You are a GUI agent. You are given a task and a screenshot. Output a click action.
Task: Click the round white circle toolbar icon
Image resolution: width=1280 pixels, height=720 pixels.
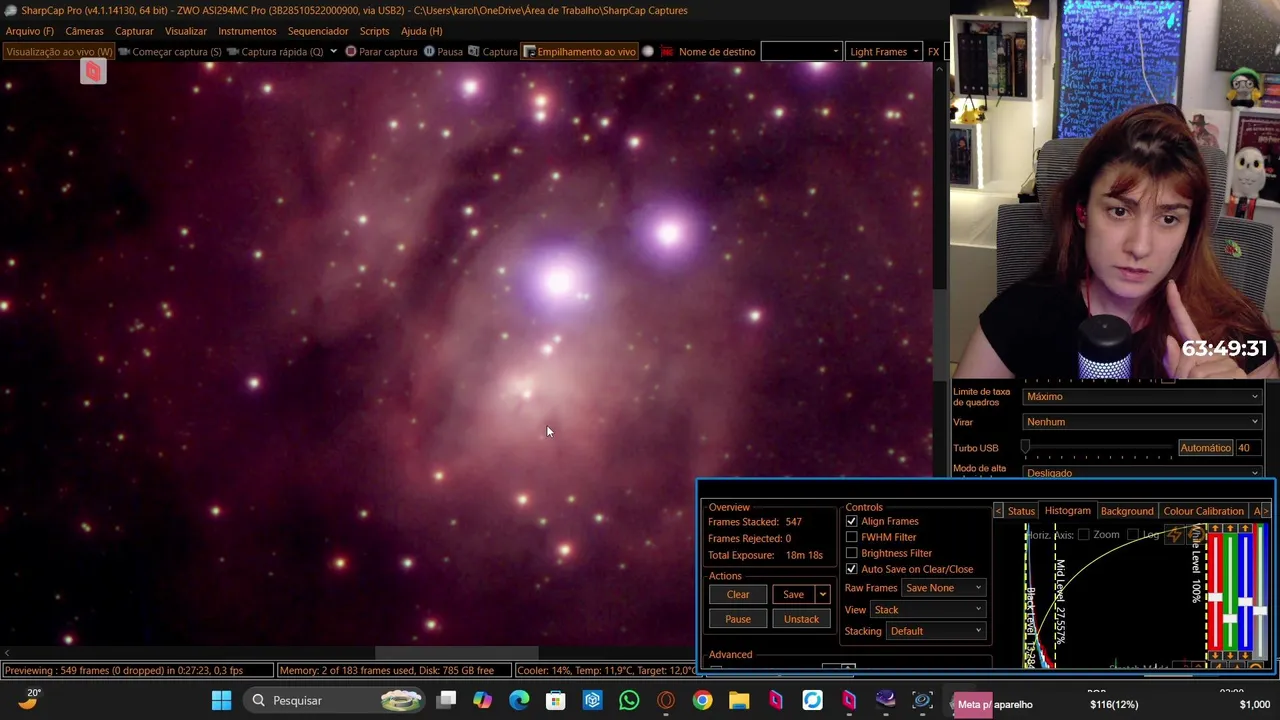(648, 52)
